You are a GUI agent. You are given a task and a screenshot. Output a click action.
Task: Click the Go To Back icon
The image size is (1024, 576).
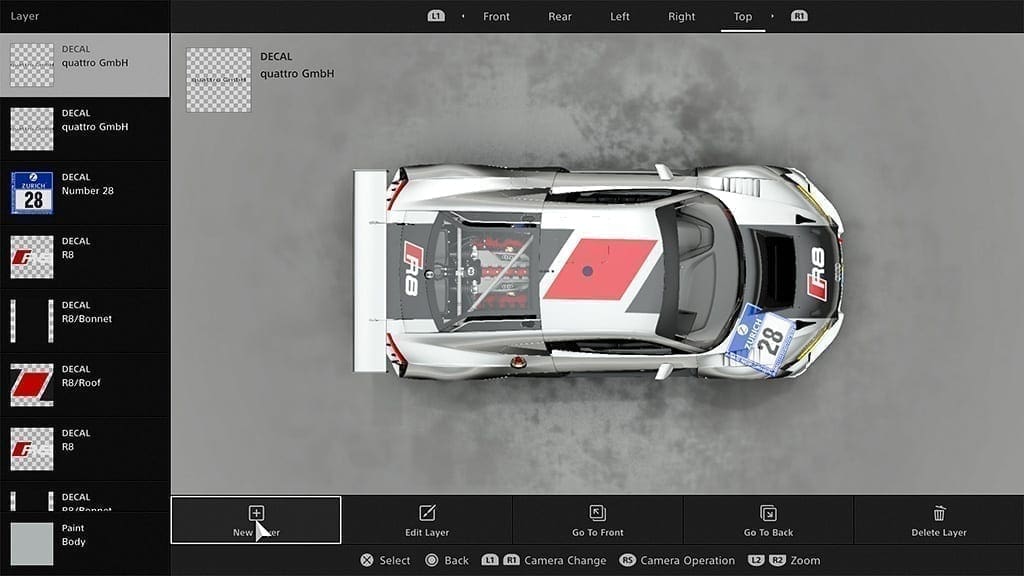point(768,513)
